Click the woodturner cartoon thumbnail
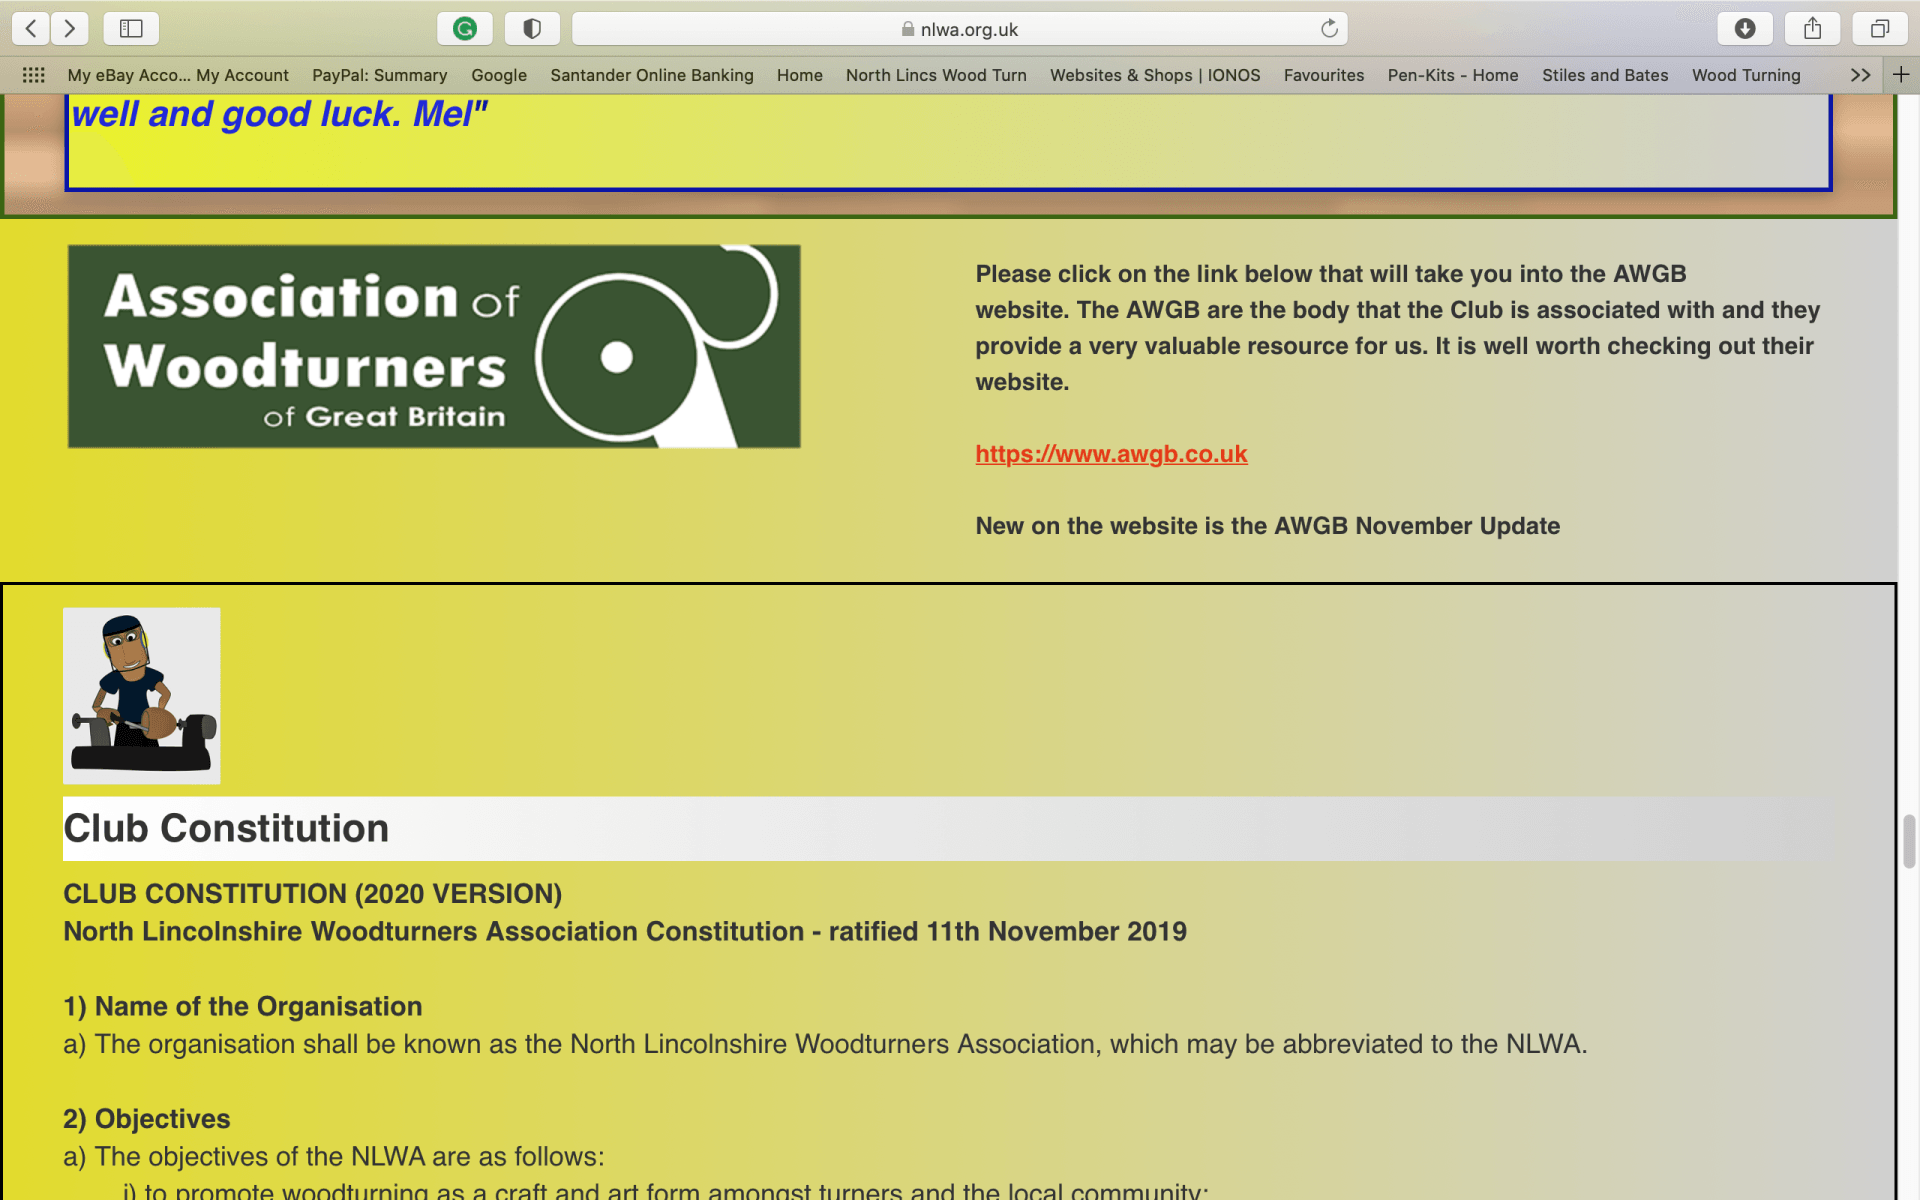1920x1200 pixels. 141,695
